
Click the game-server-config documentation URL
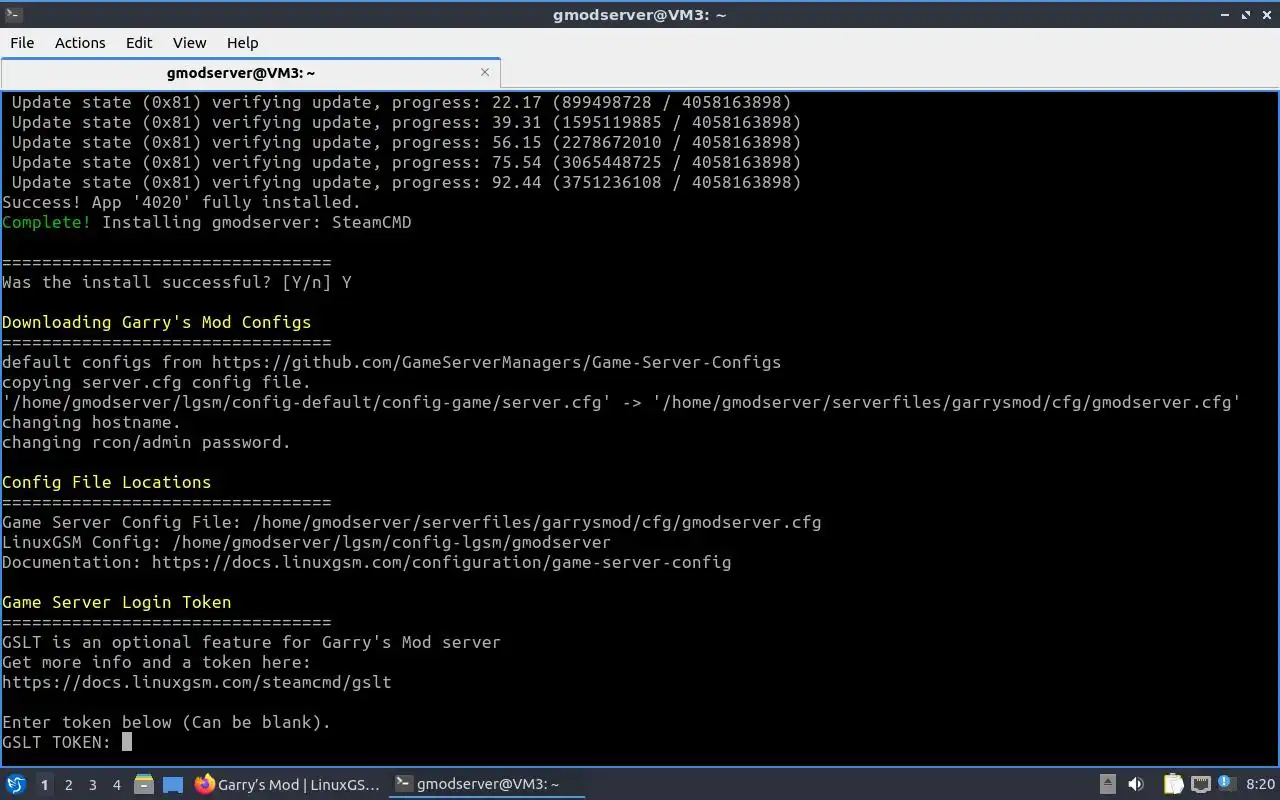[x=441, y=562]
